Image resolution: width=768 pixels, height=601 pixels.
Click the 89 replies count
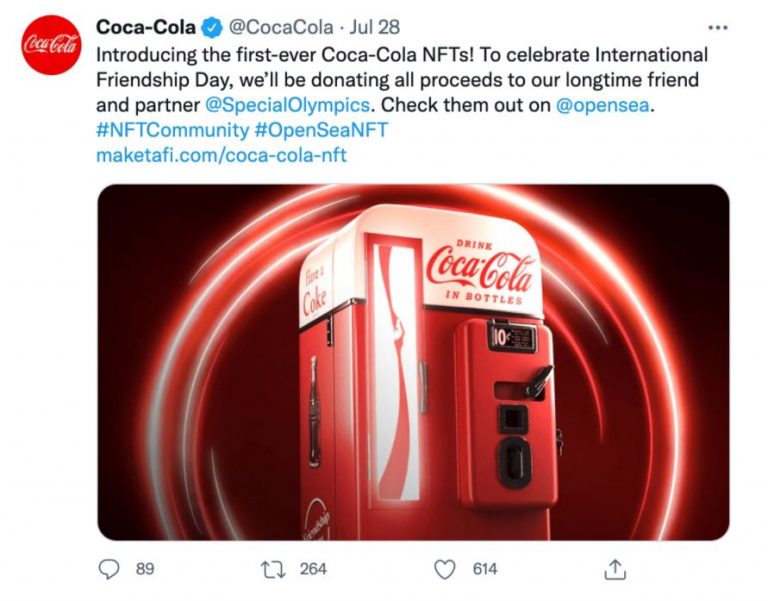pos(145,569)
